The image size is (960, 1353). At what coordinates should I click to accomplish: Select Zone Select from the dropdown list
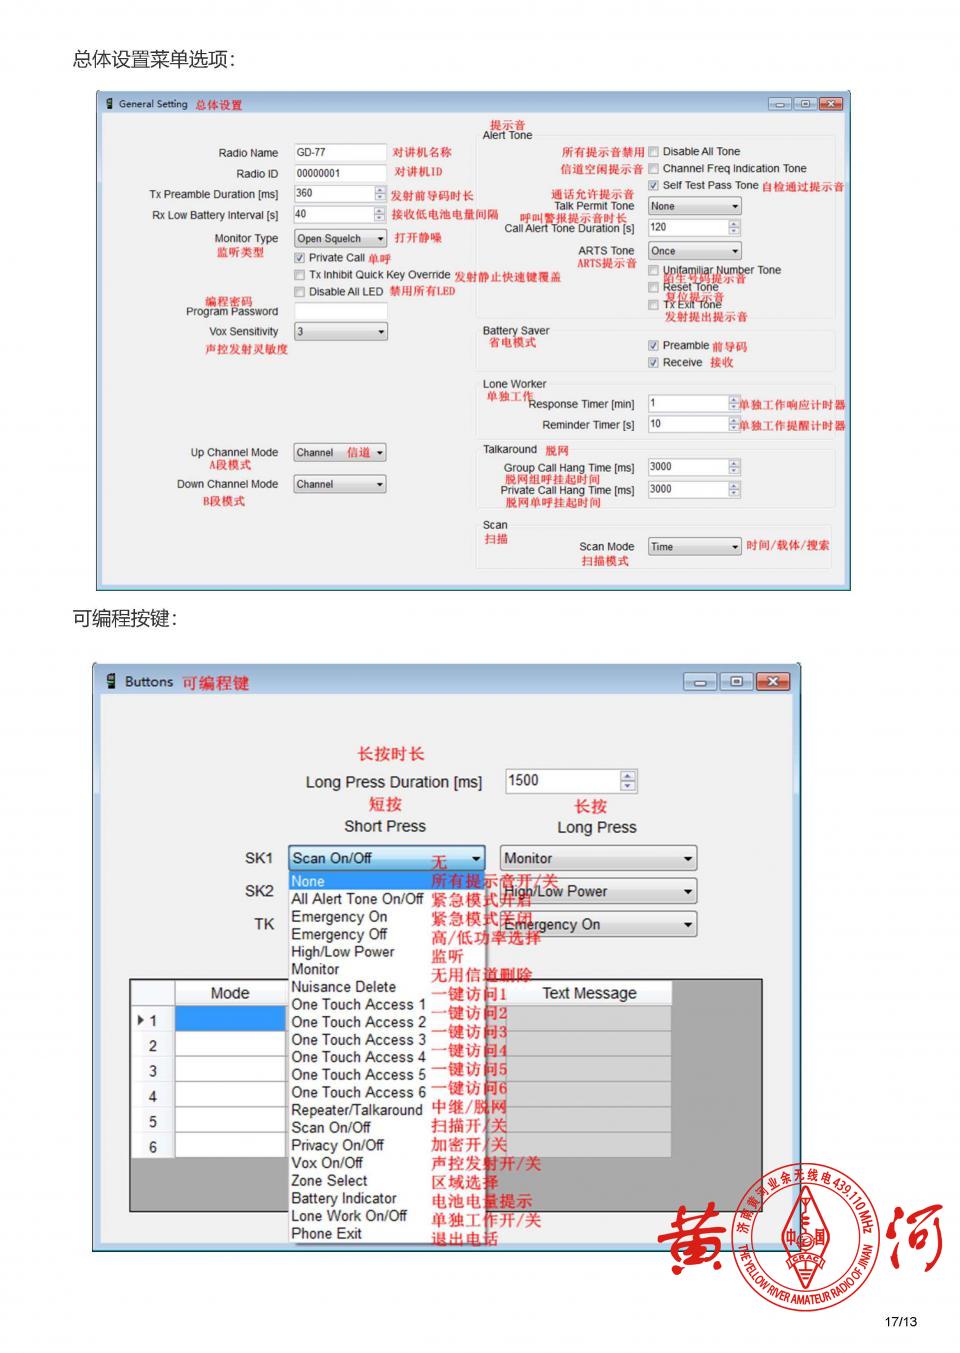(329, 1181)
